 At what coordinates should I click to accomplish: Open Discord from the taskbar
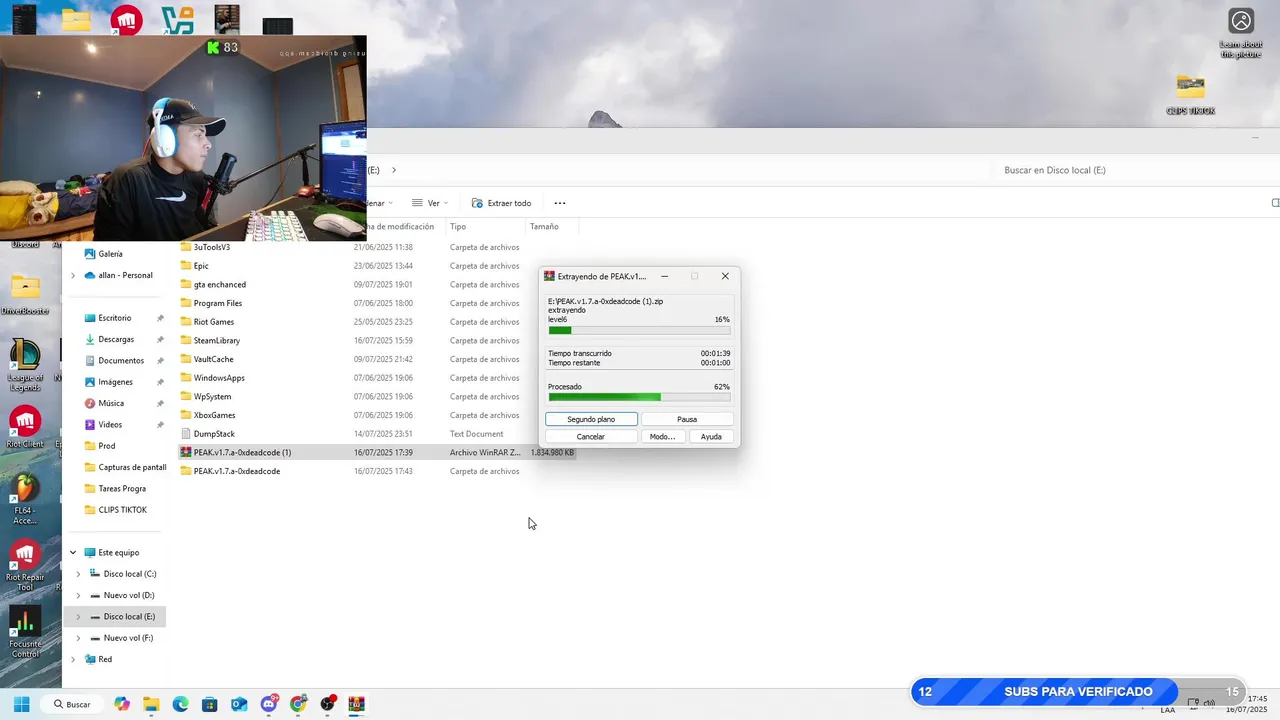coord(268,704)
